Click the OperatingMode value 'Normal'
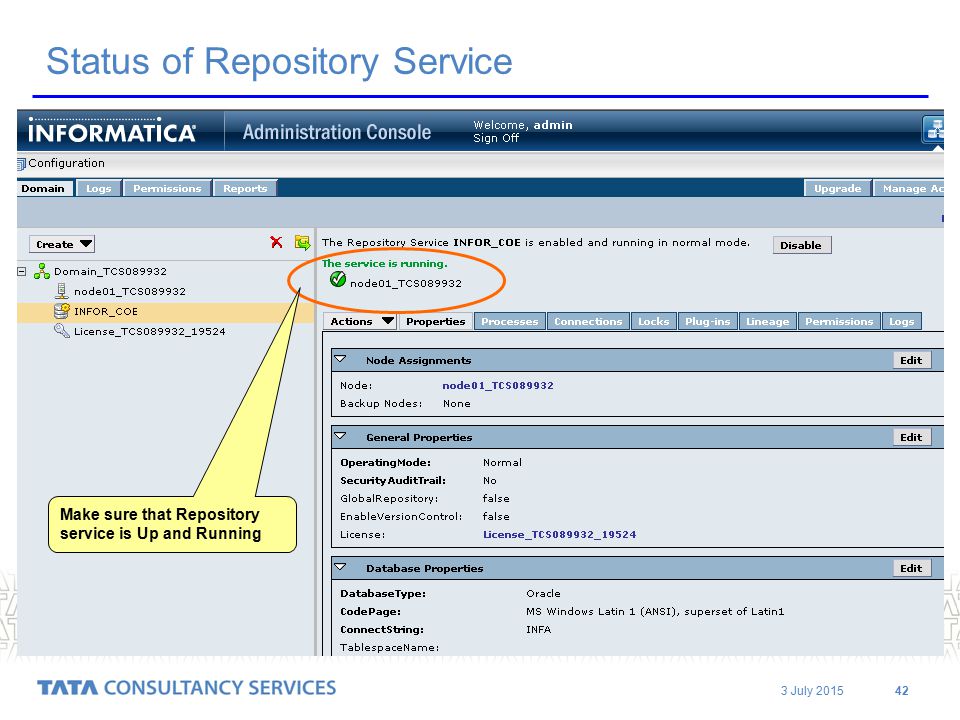960x720 pixels. point(502,462)
